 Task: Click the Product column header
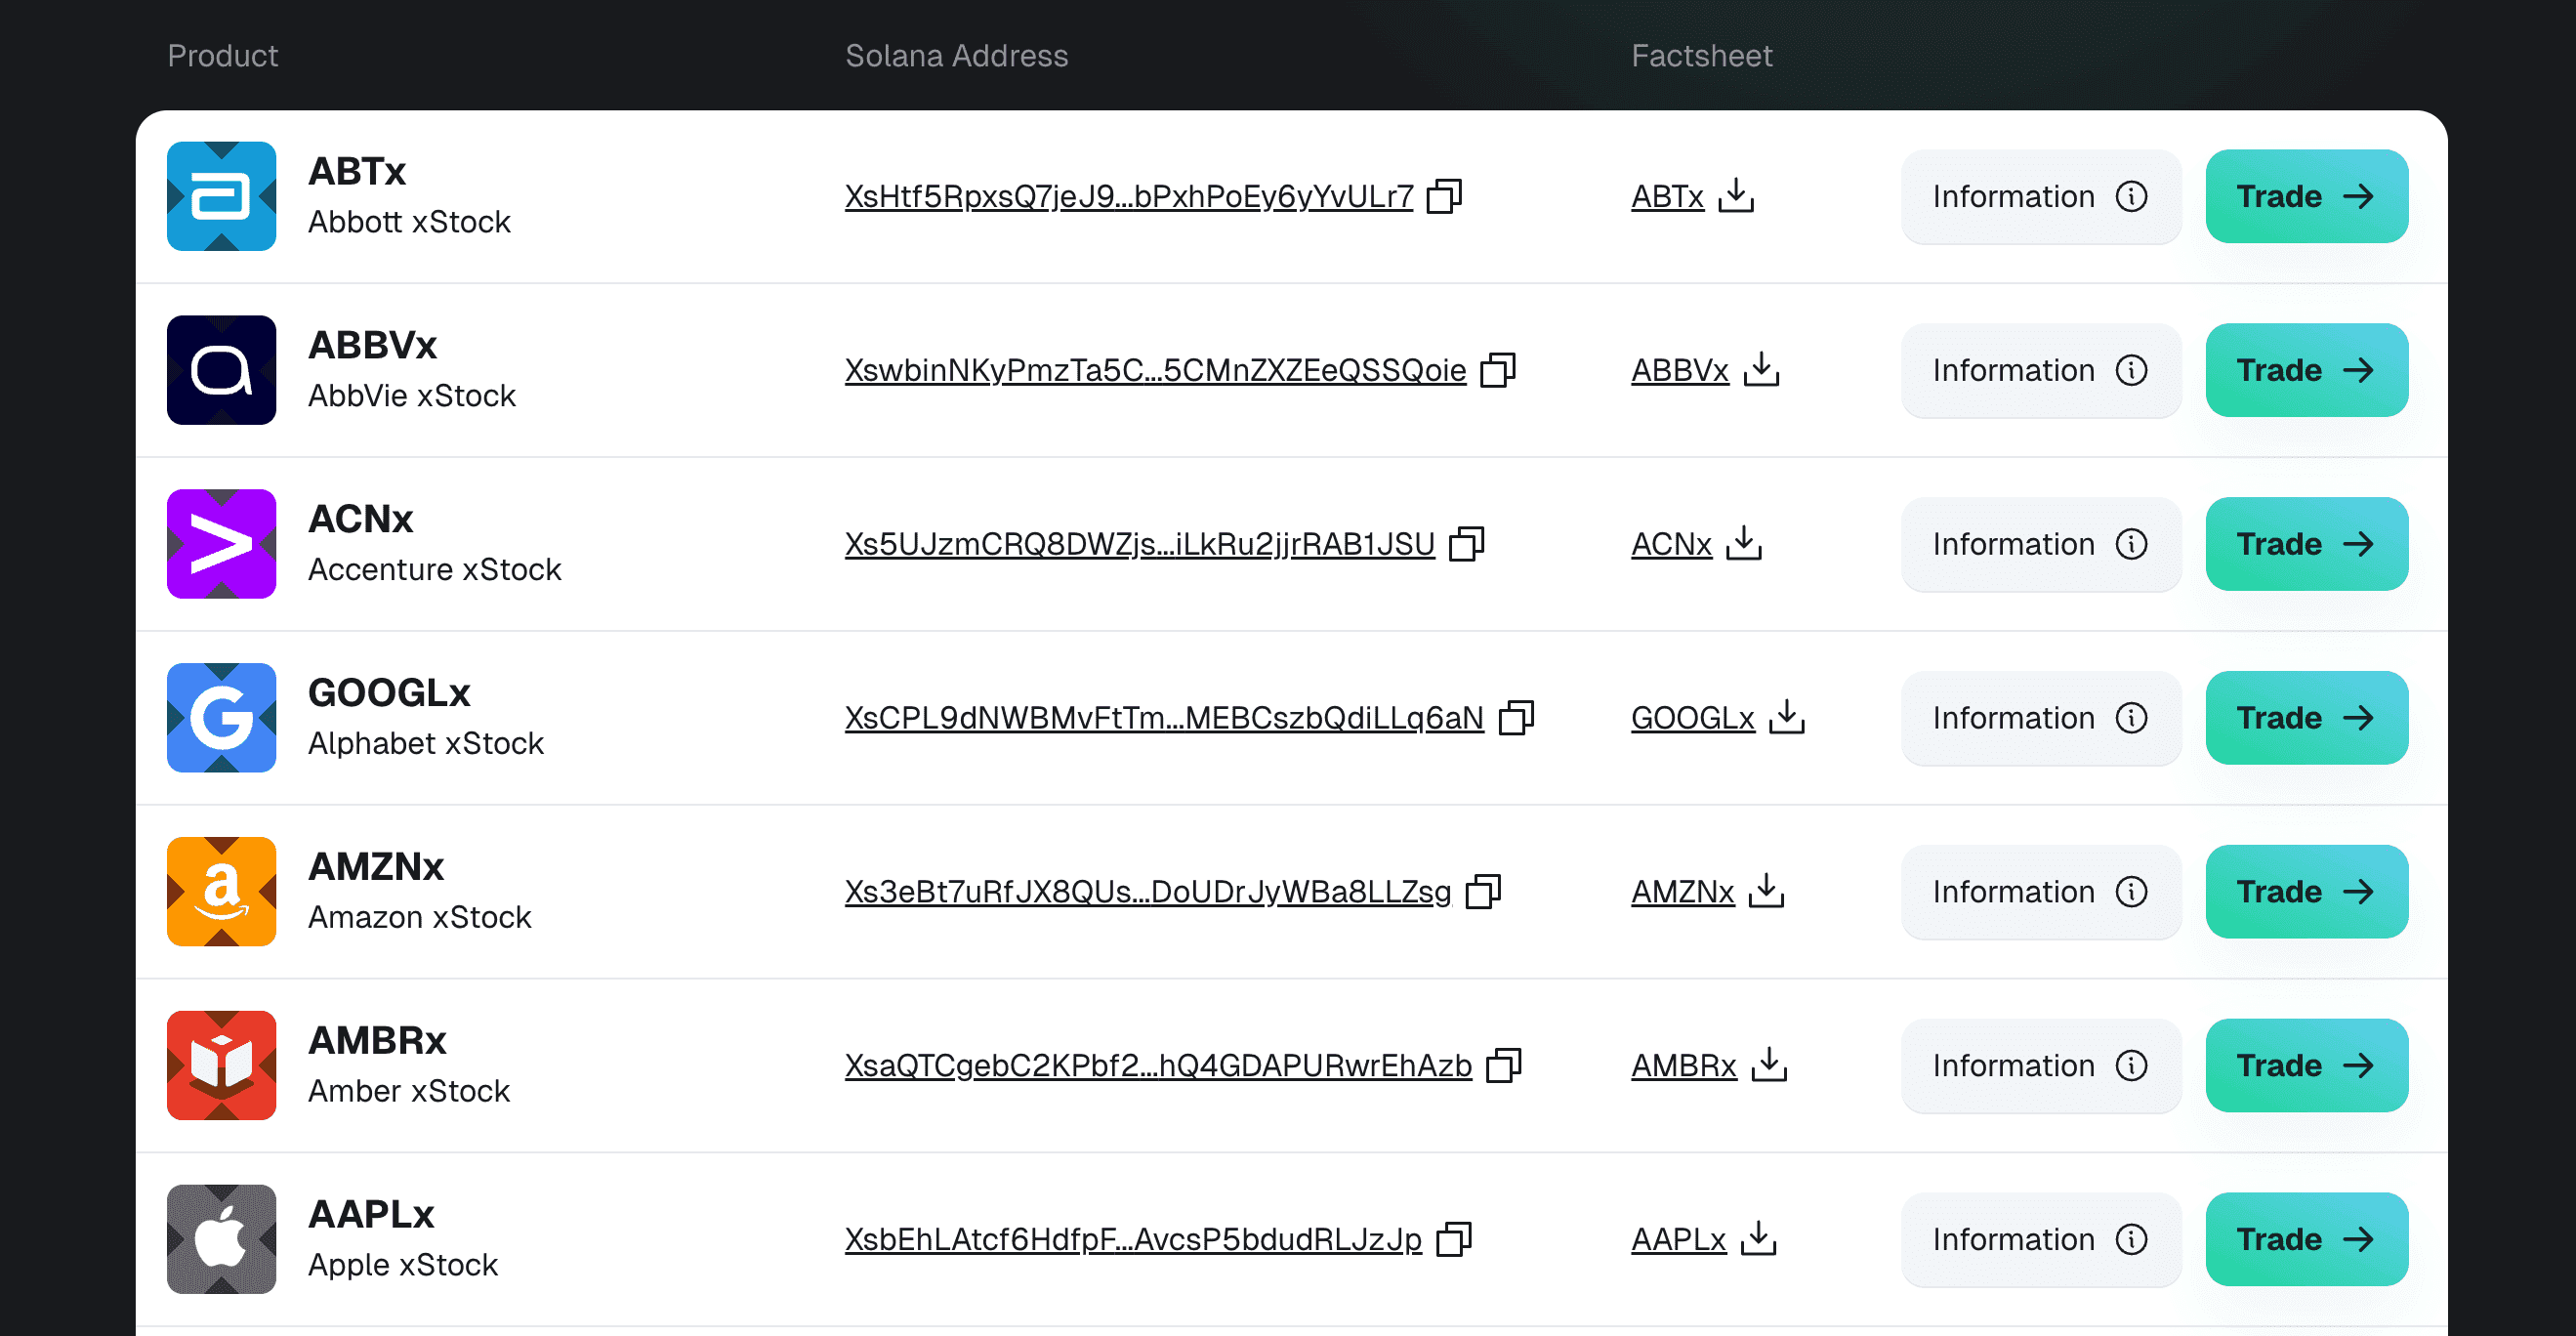(223, 56)
